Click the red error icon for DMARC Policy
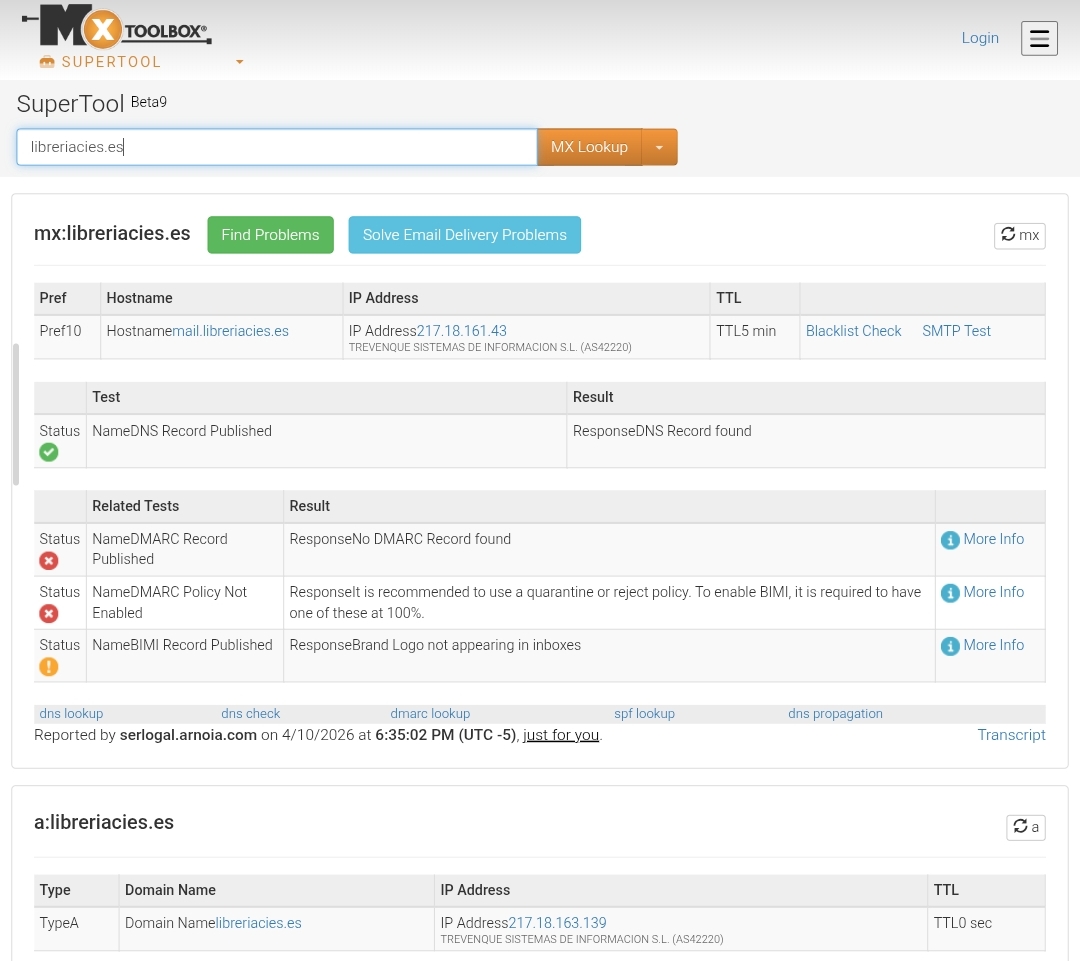 (x=48, y=613)
